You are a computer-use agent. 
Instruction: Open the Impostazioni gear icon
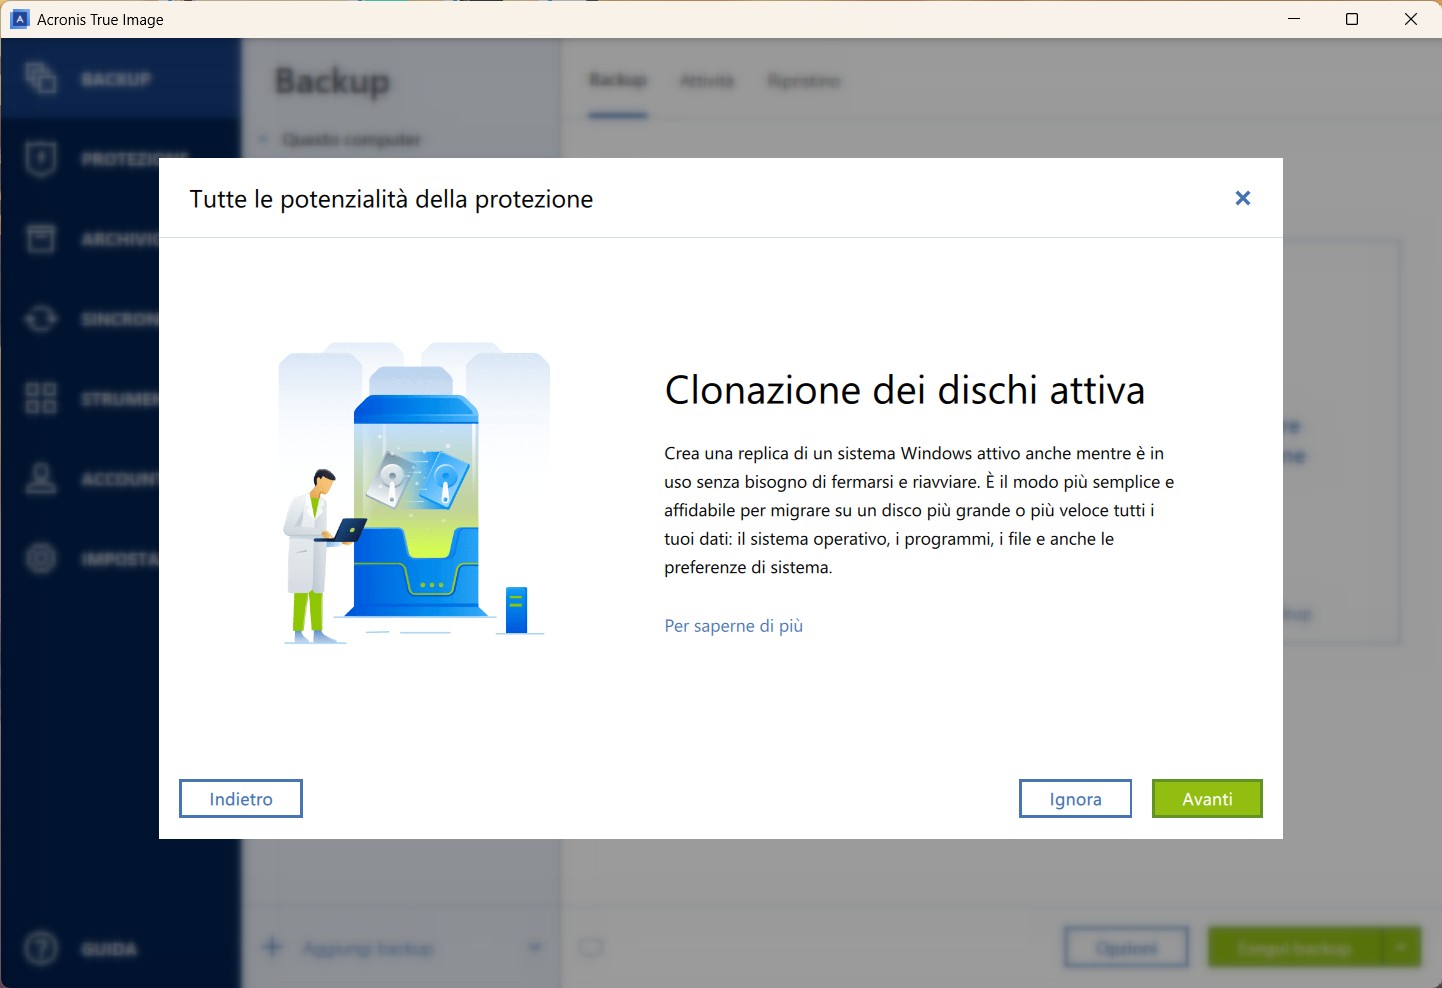pos(41,558)
